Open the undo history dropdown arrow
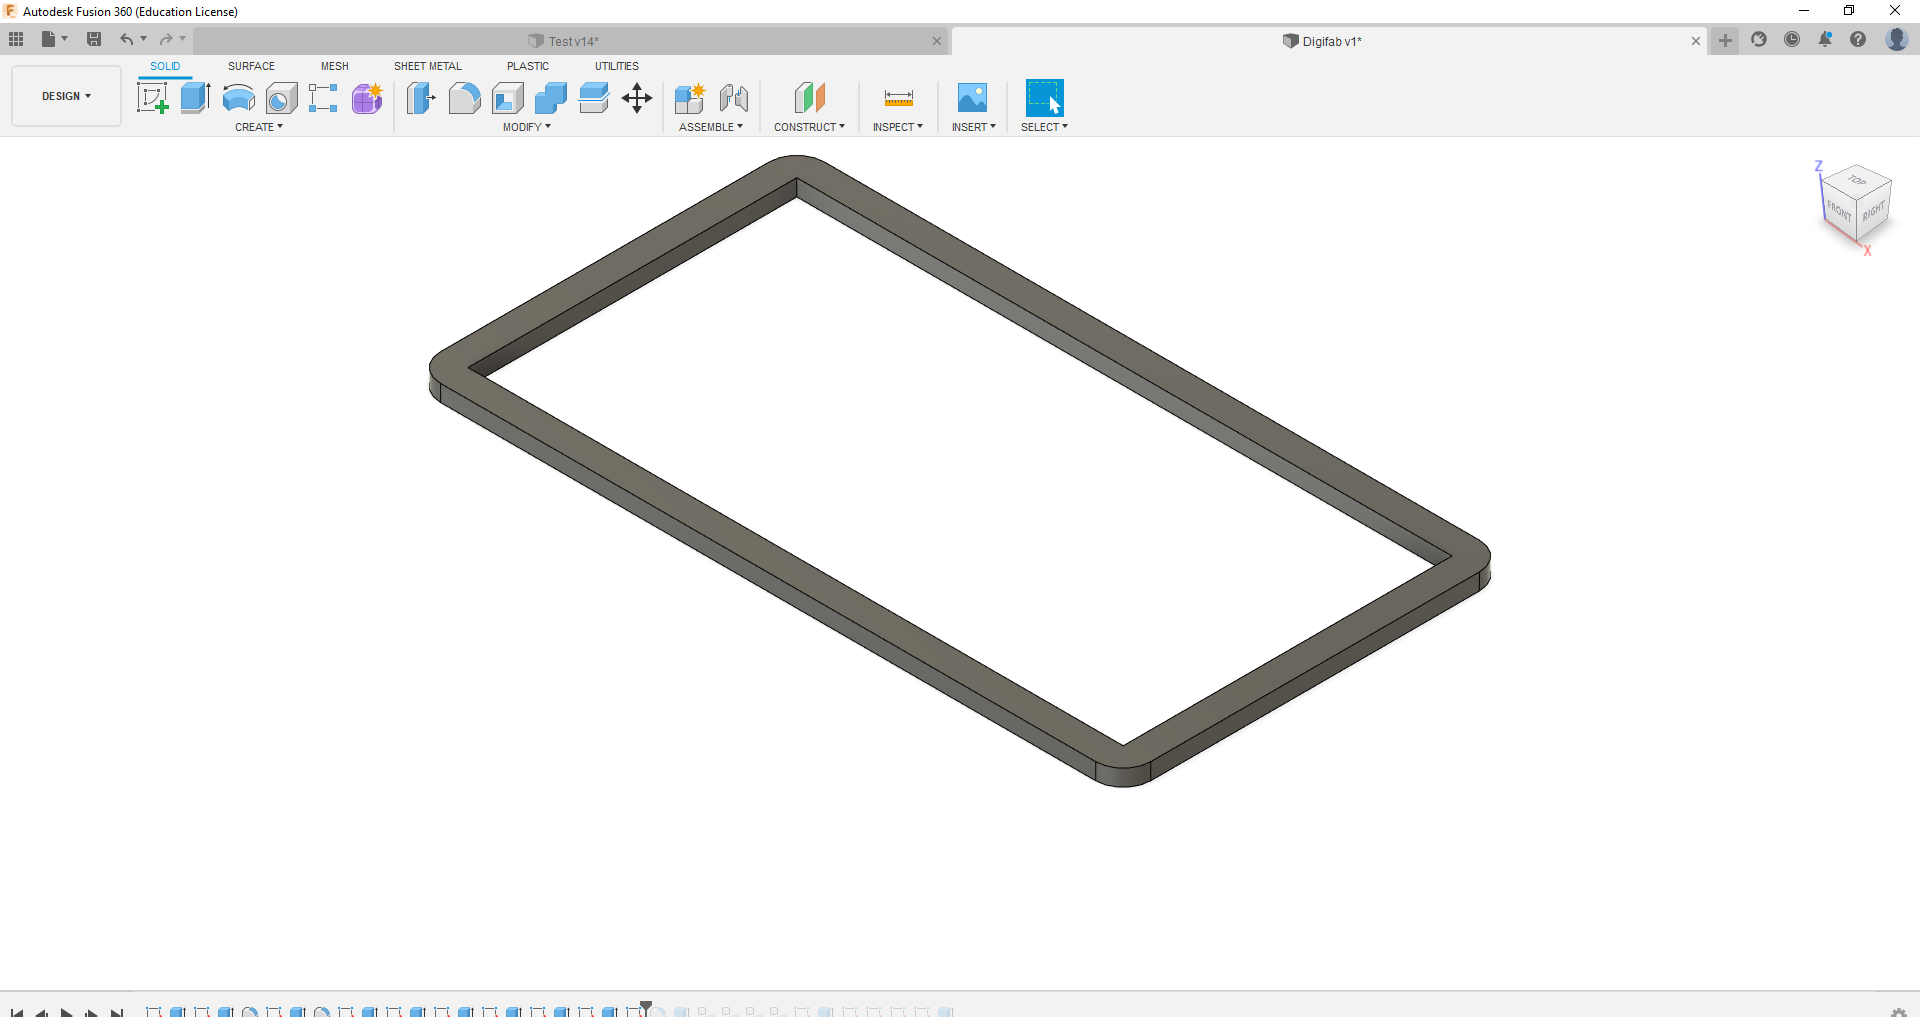Image resolution: width=1920 pixels, height=1017 pixels. 144,39
